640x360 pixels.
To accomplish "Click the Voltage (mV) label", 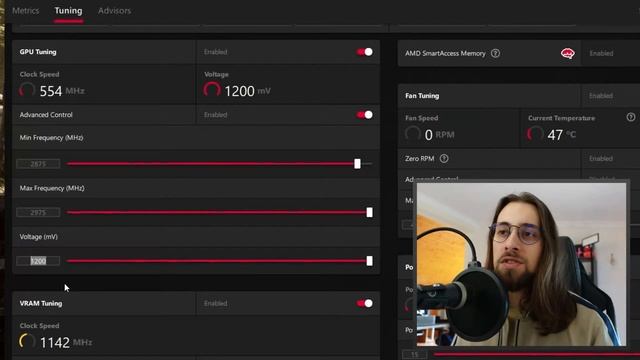I will tap(39, 237).
